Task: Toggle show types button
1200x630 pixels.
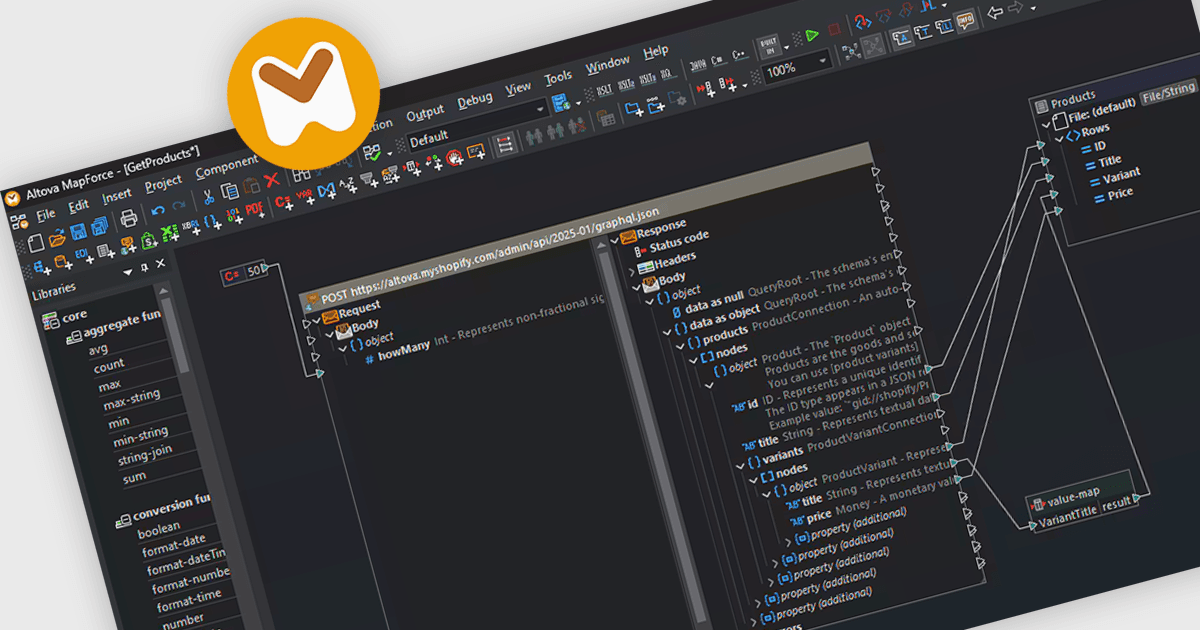Action: (x=922, y=31)
